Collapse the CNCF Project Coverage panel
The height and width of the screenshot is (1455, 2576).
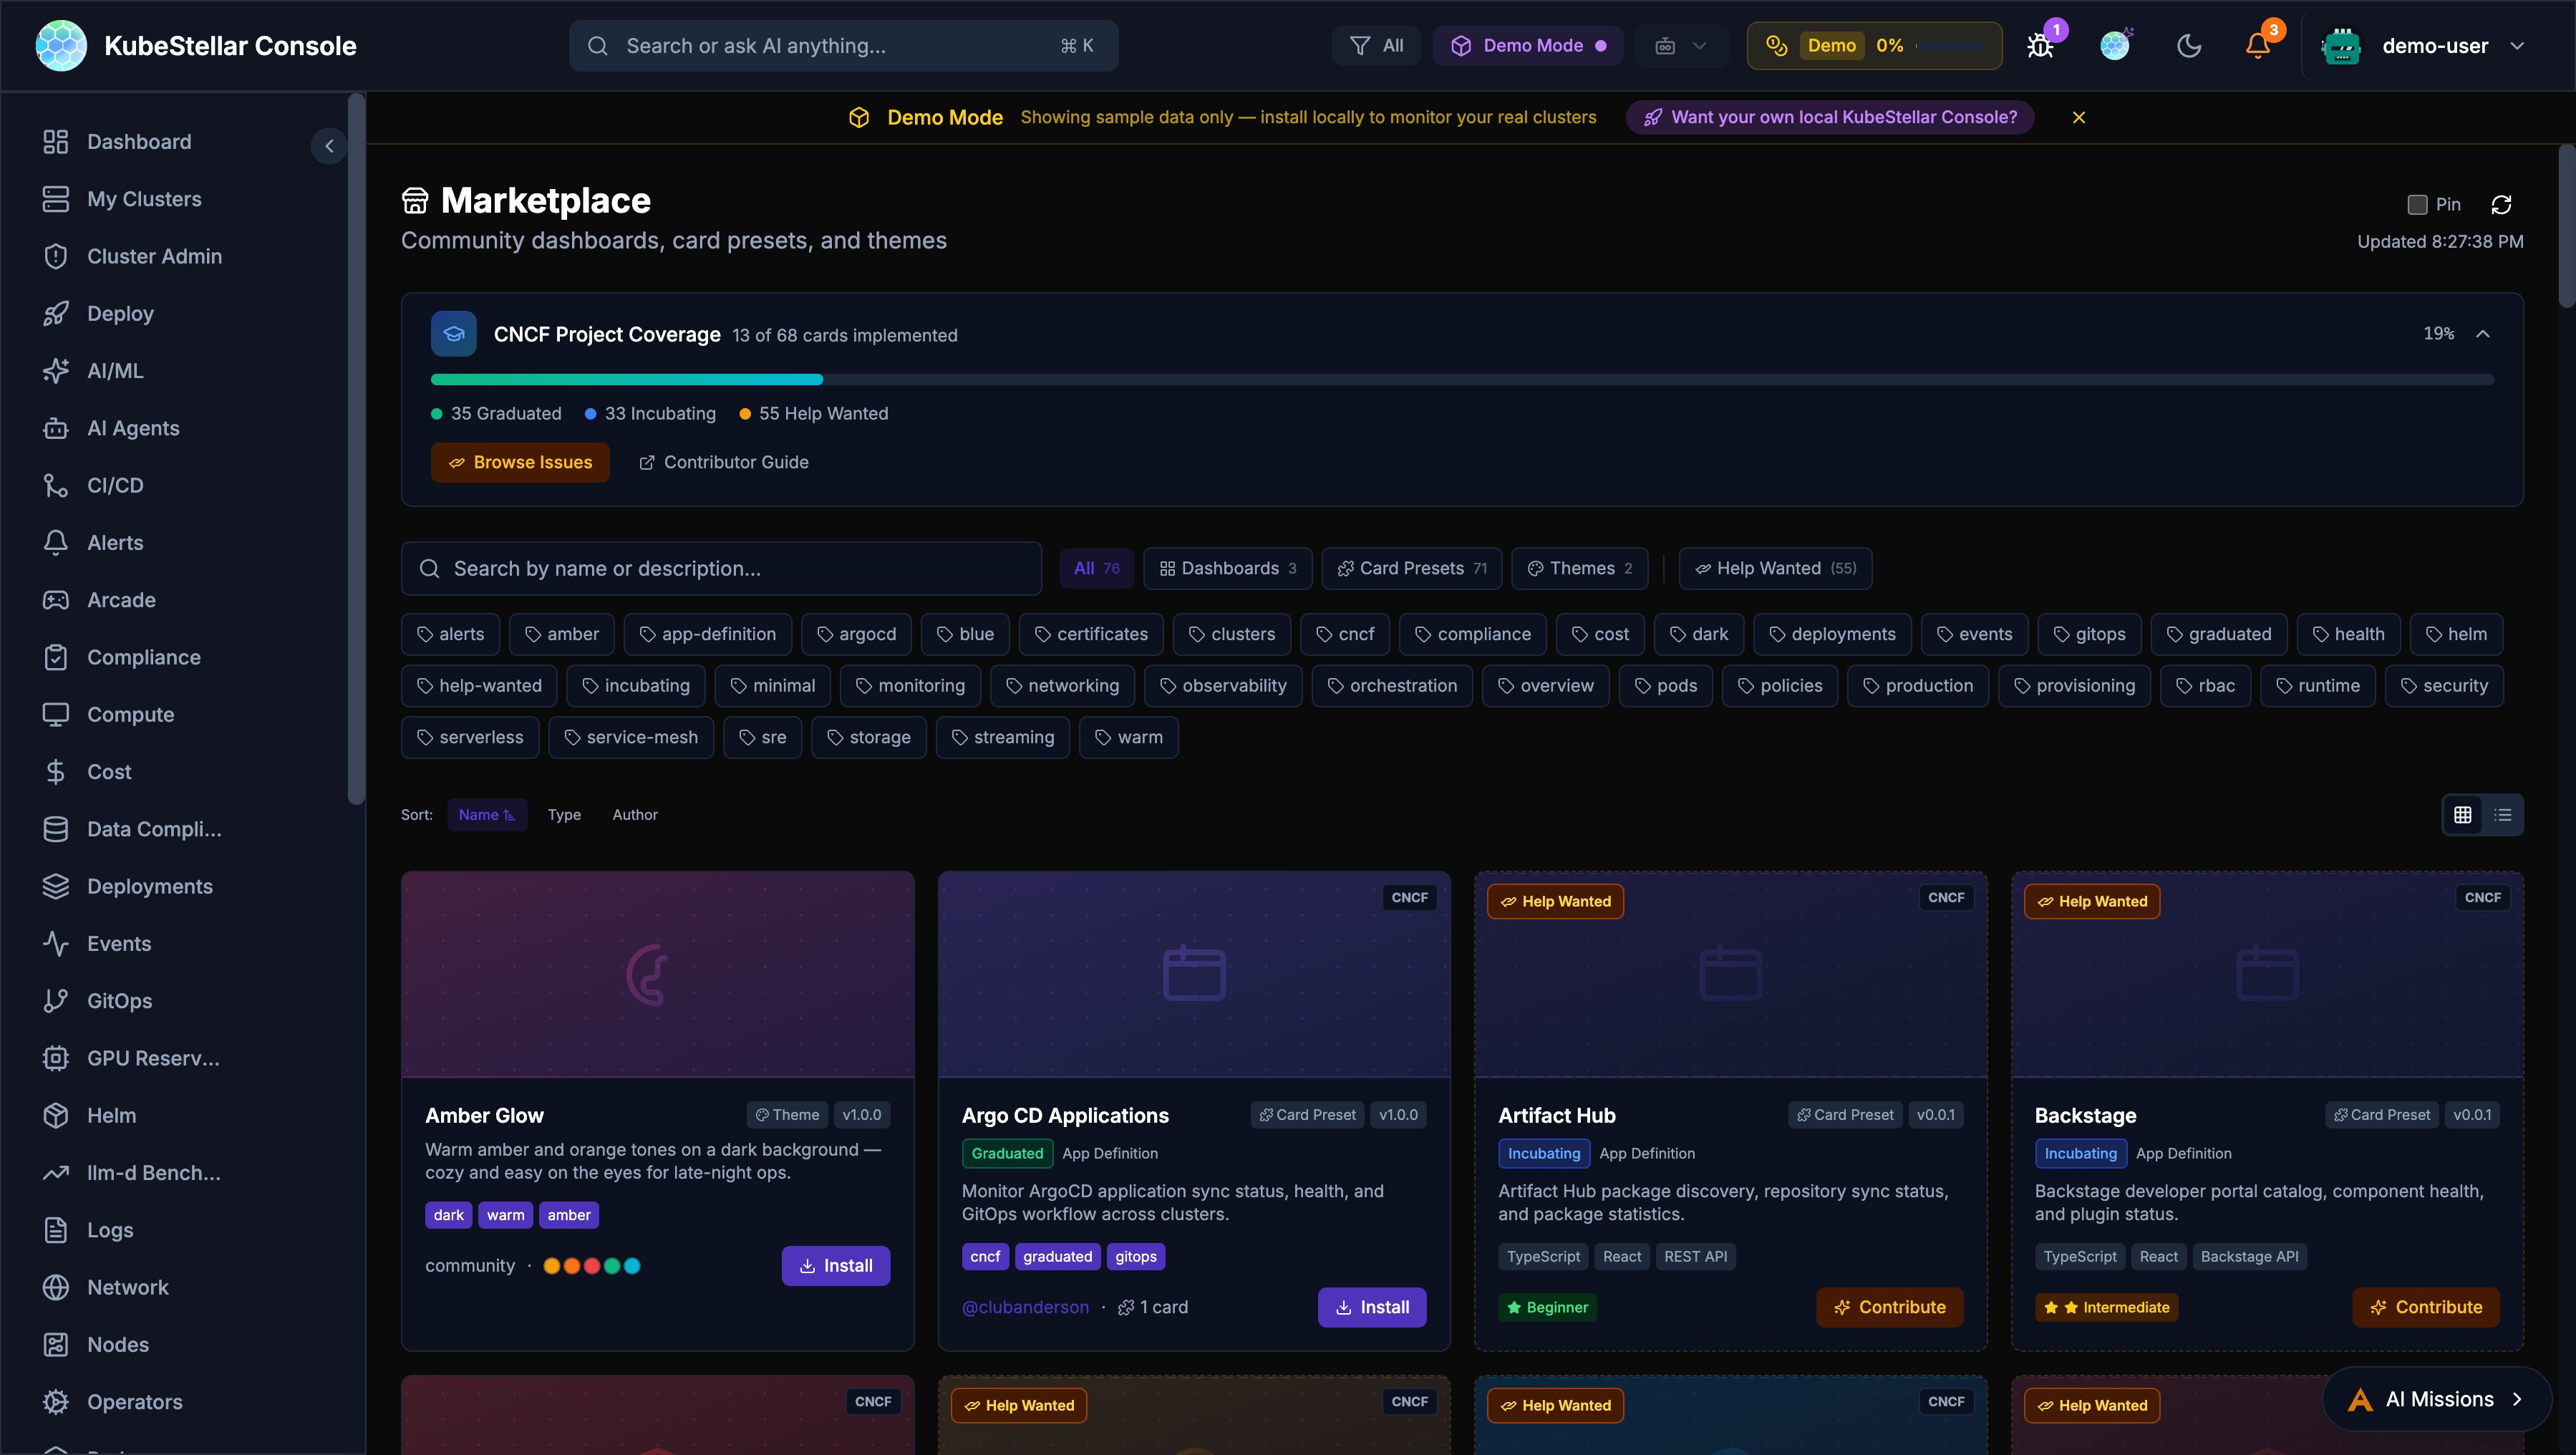click(x=2484, y=334)
